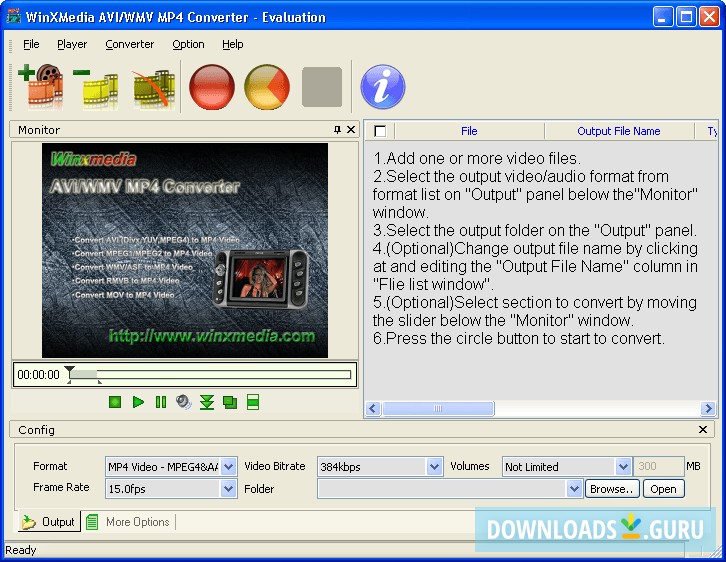Click the application icon in title bar

tap(13, 17)
